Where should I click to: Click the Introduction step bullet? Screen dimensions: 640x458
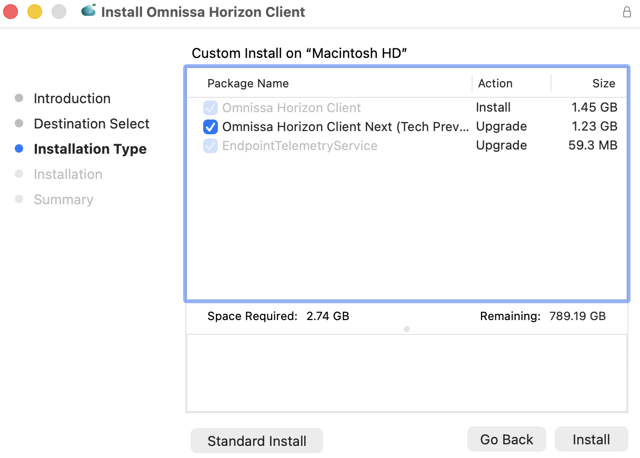tap(19, 98)
